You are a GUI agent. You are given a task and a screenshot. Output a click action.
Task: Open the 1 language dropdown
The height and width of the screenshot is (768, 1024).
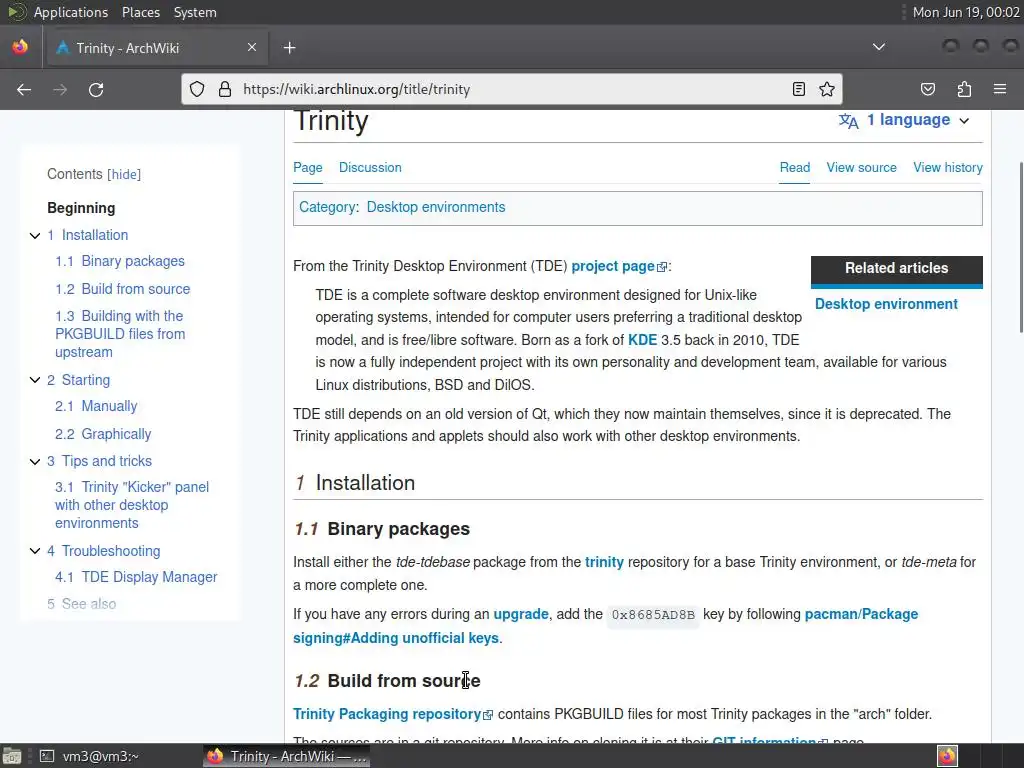pos(918,120)
